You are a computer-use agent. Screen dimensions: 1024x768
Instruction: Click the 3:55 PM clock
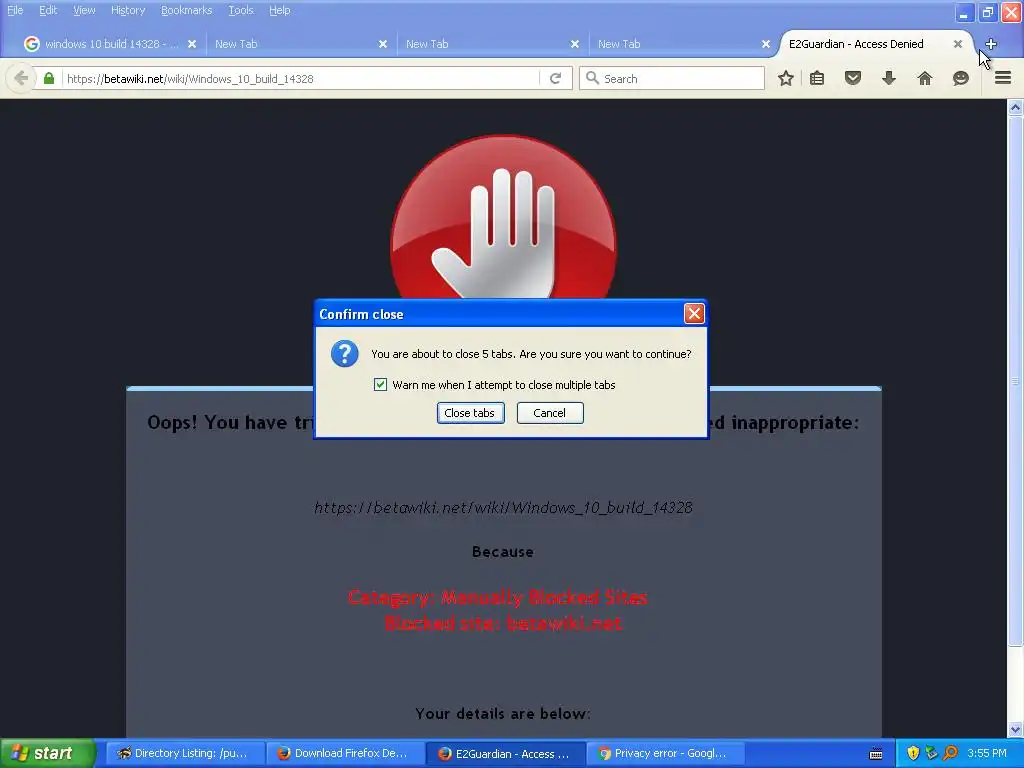tap(987, 754)
